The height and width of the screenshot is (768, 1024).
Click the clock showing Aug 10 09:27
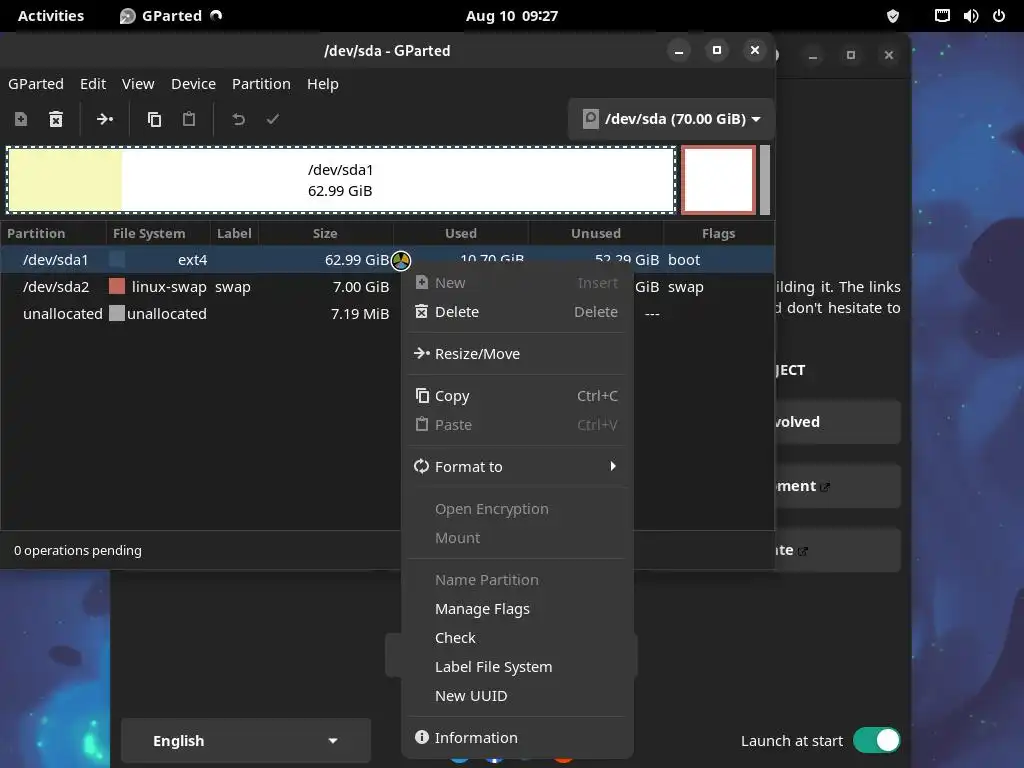point(512,16)
